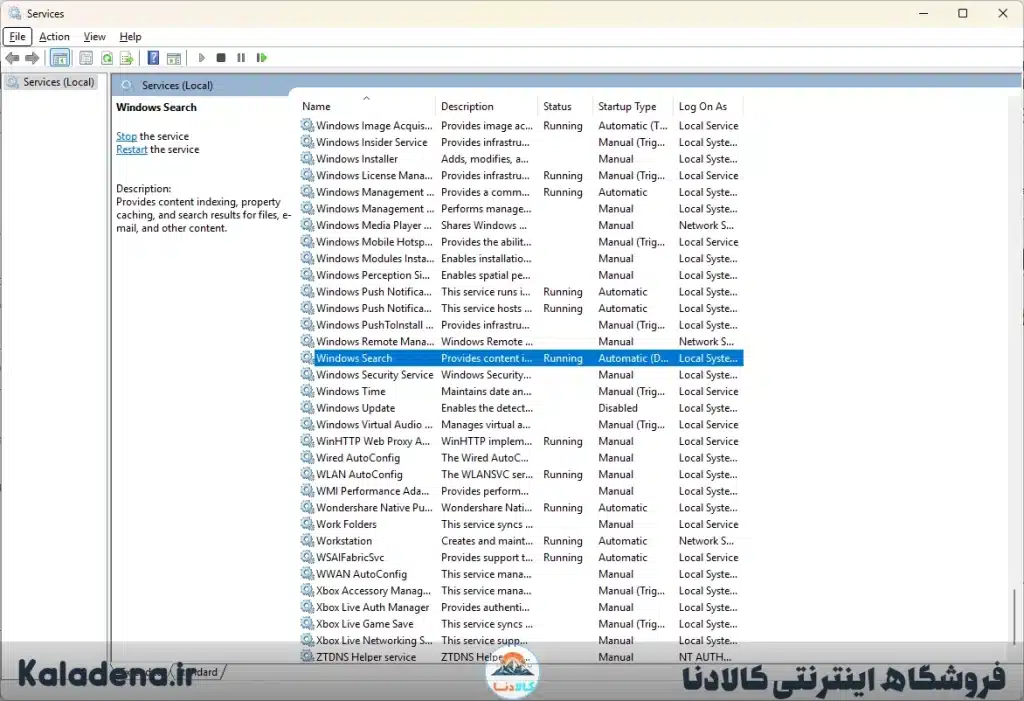Select the Windows License Mana... service name
The image size is (1024, 701).
coord(374,176)
